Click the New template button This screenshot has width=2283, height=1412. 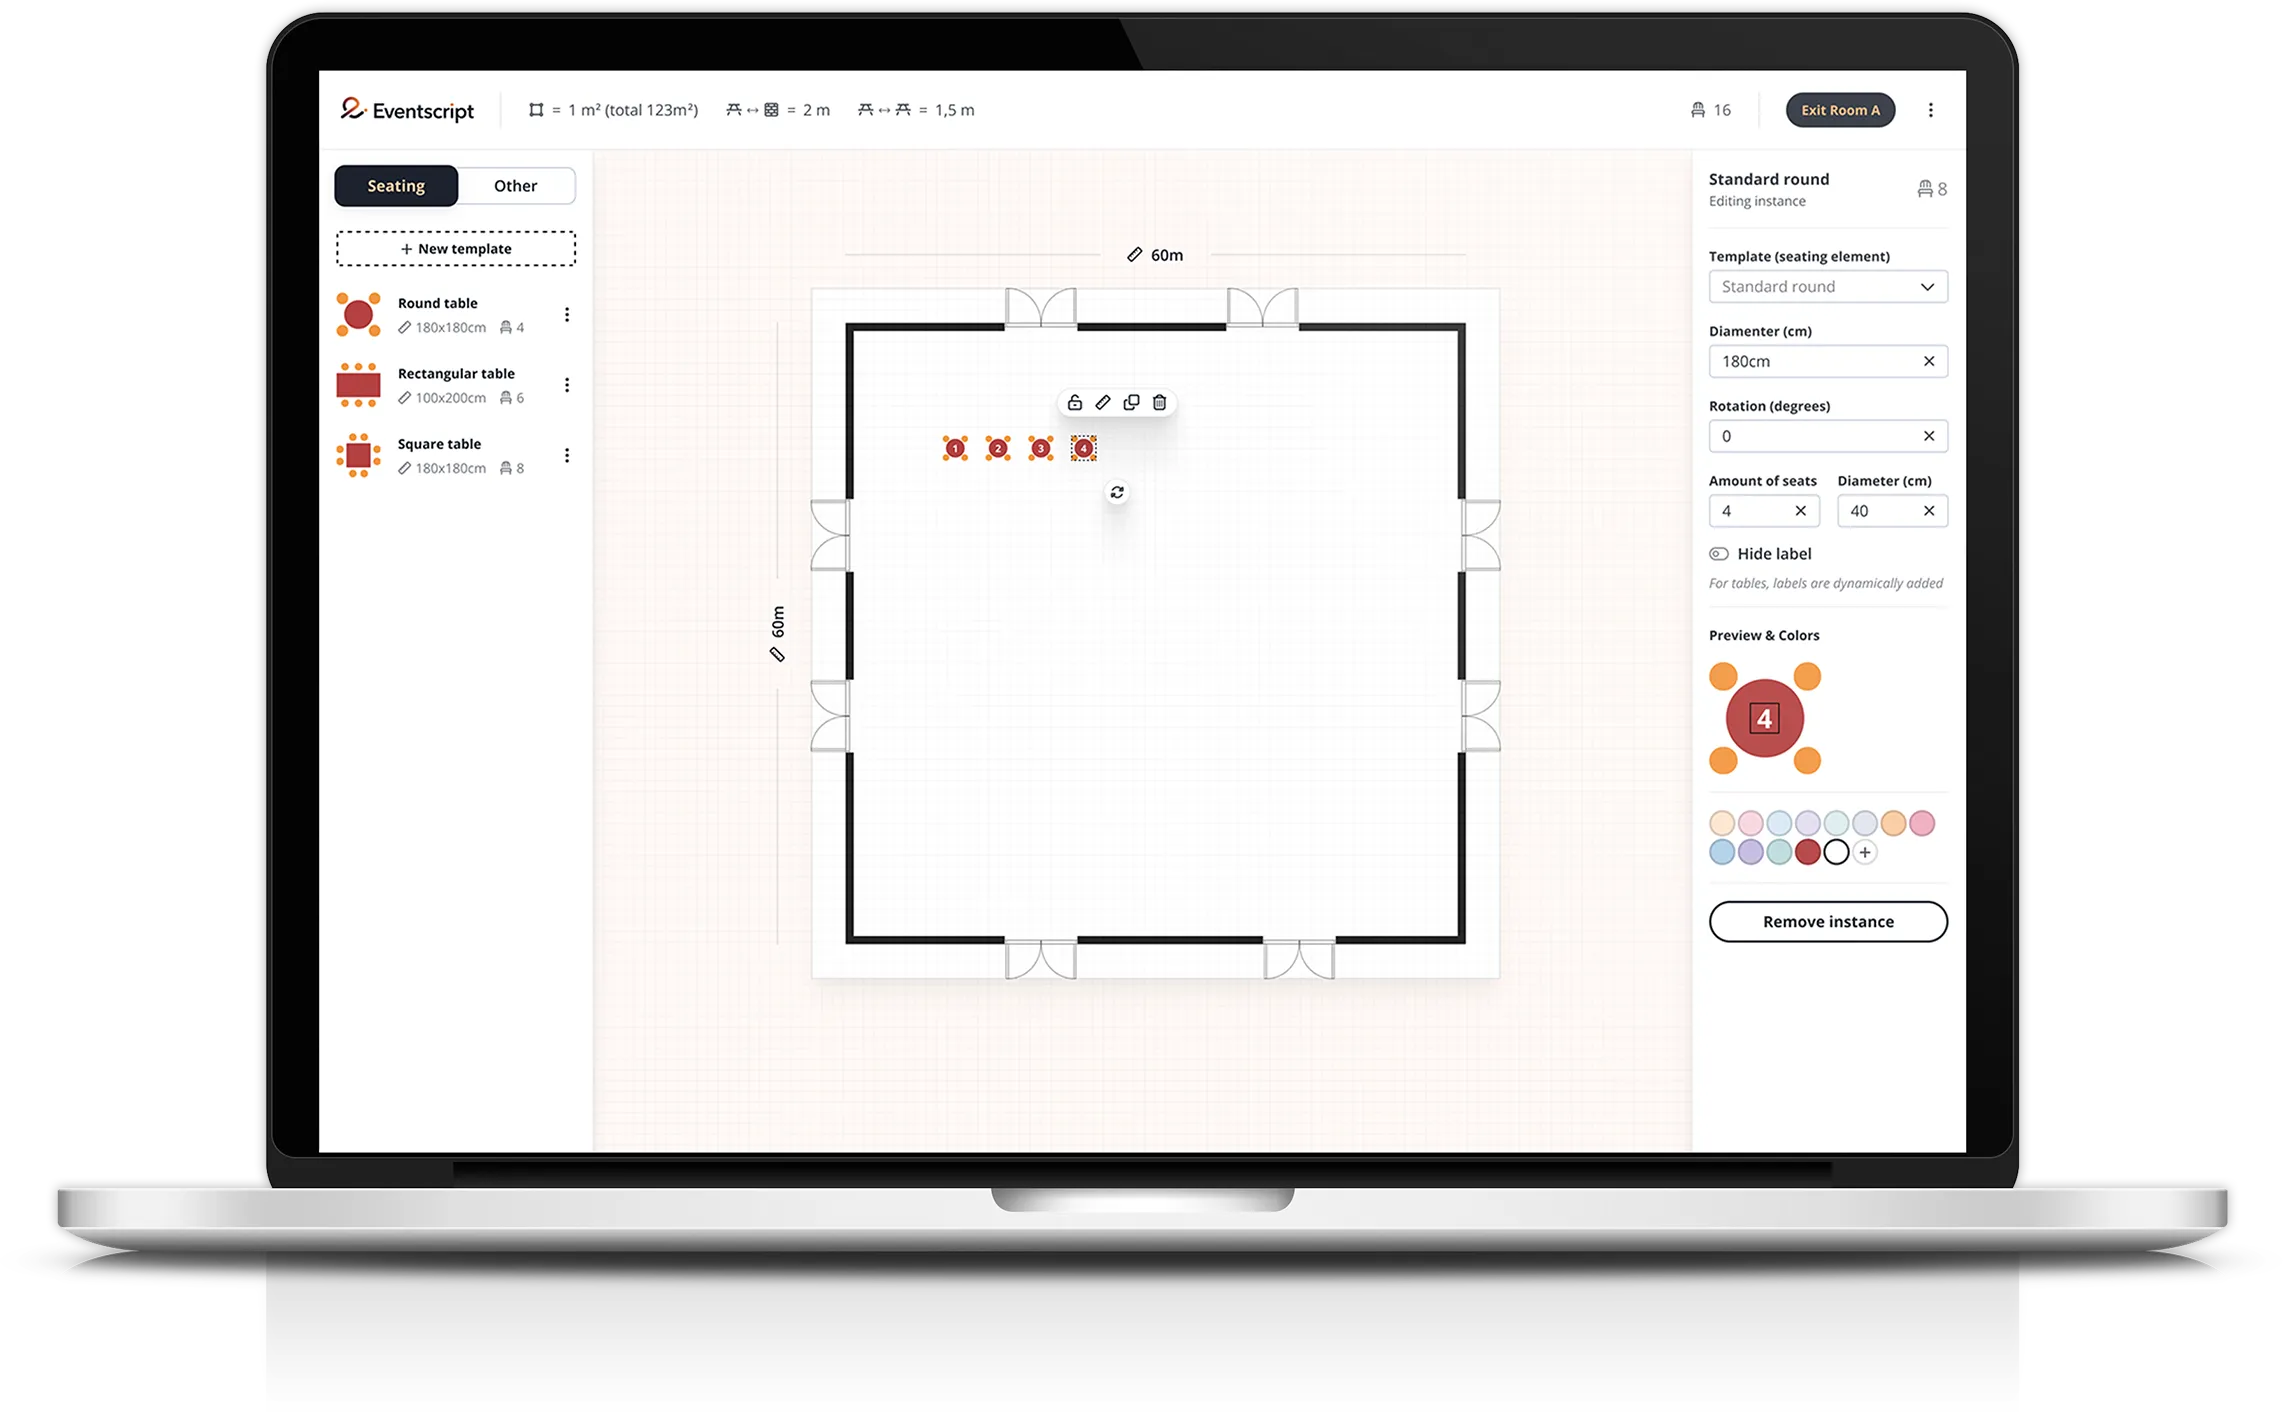point(456,248)
